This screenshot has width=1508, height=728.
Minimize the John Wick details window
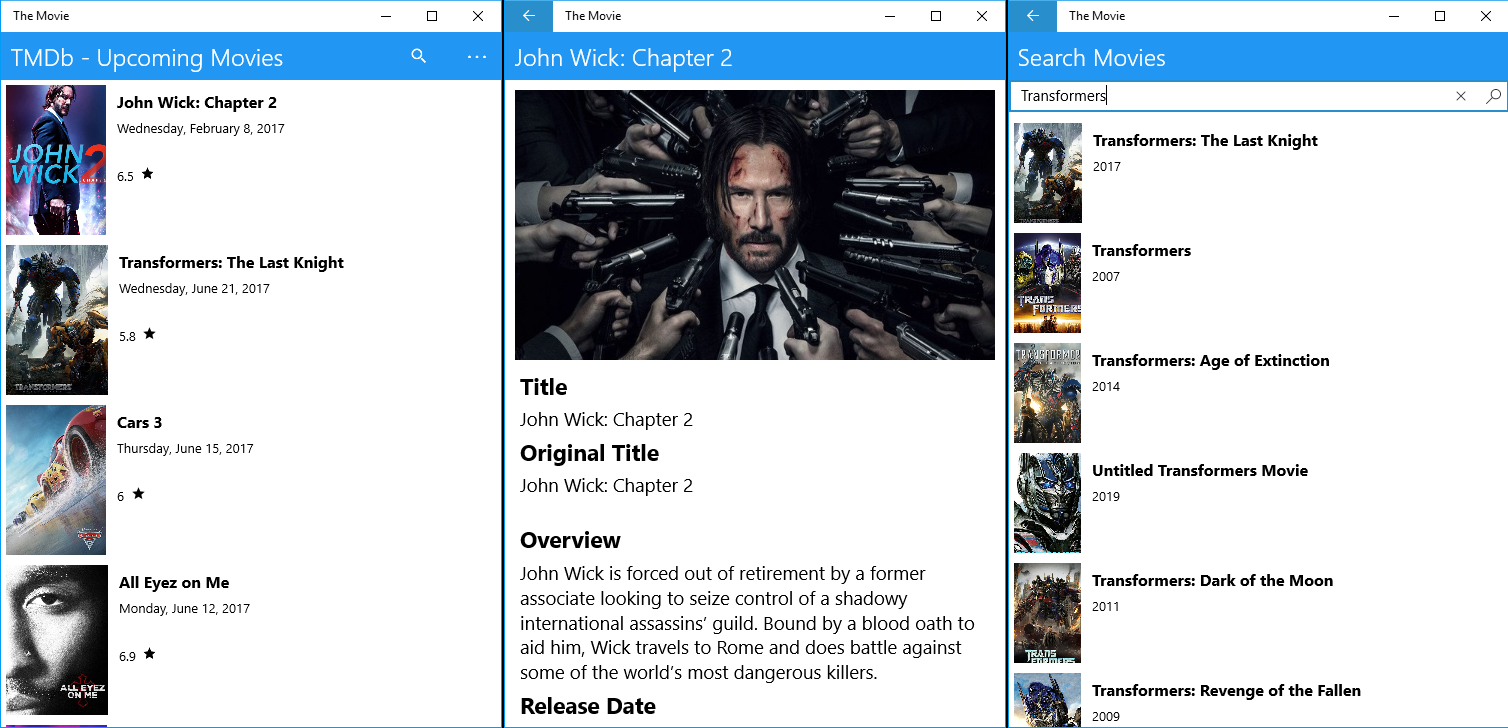[890, 16]
